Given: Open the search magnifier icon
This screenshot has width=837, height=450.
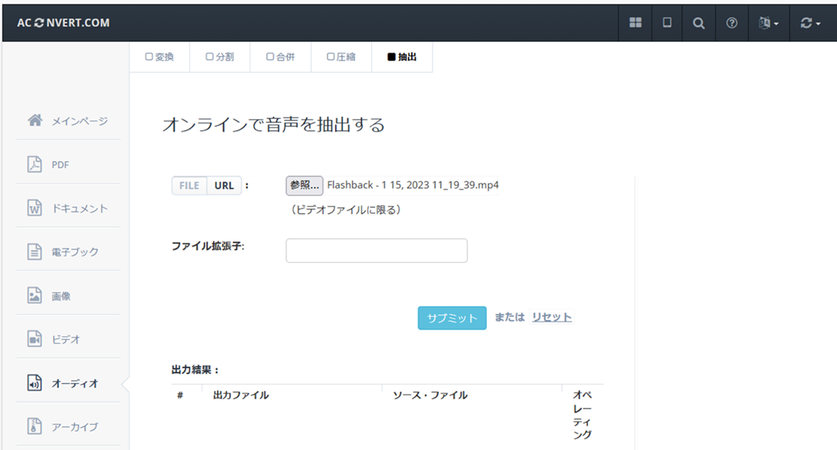Looking at the screenshot, I should 699,23.
